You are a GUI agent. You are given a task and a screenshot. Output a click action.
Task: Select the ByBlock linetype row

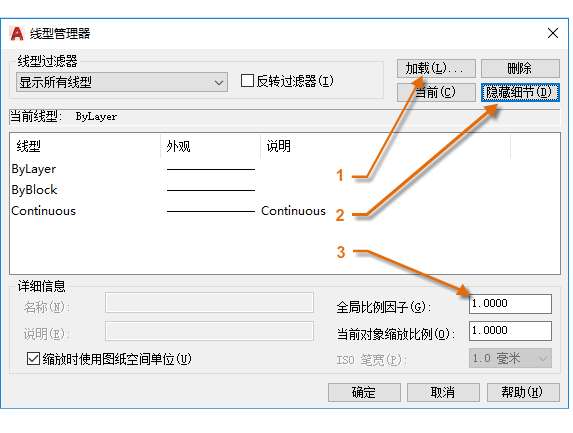point(285,190)
